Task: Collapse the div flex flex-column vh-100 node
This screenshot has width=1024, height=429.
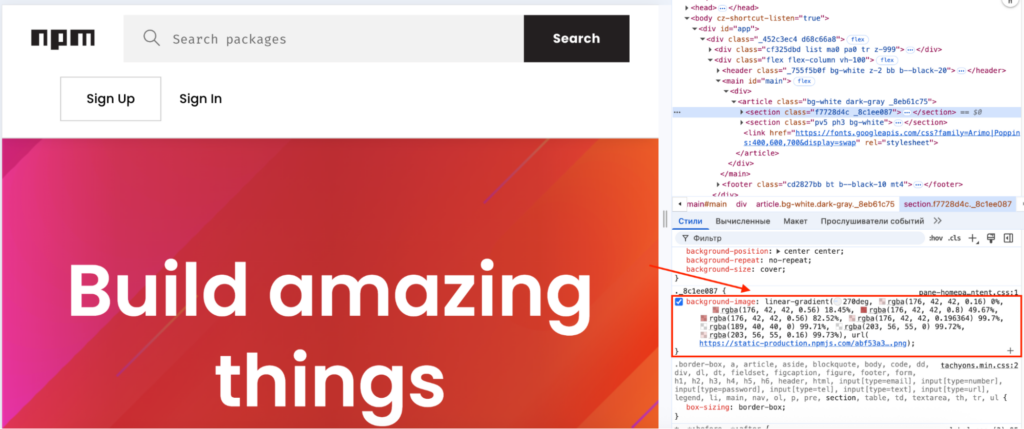Action: tap(711, 60)
